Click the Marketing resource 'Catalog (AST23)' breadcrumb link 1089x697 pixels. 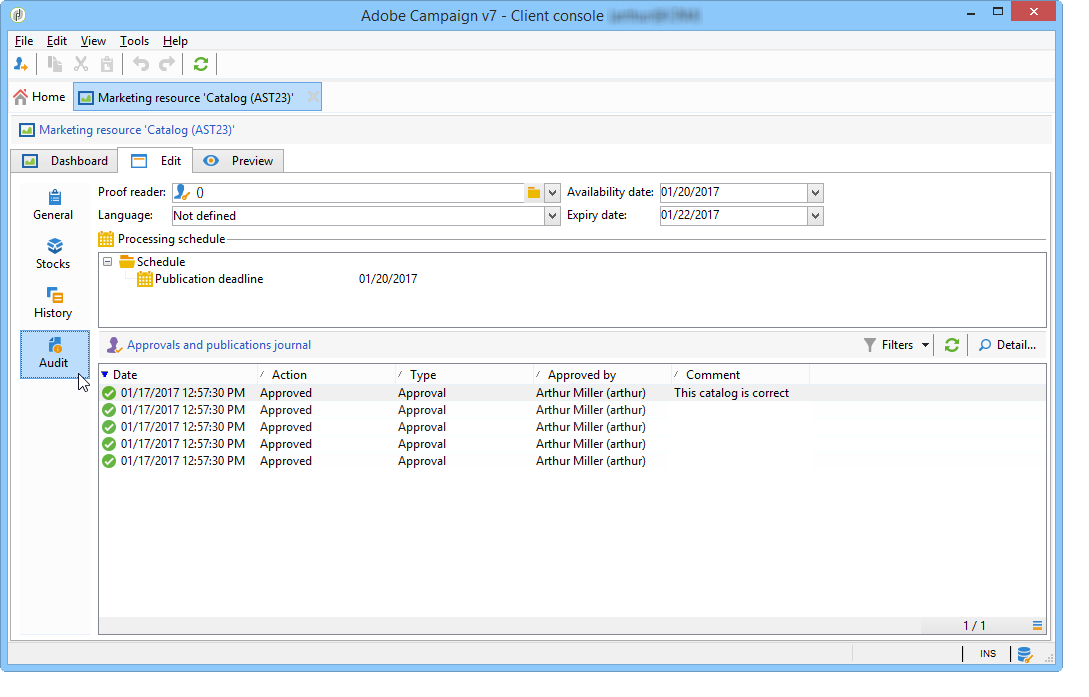[x=136, y=130]
